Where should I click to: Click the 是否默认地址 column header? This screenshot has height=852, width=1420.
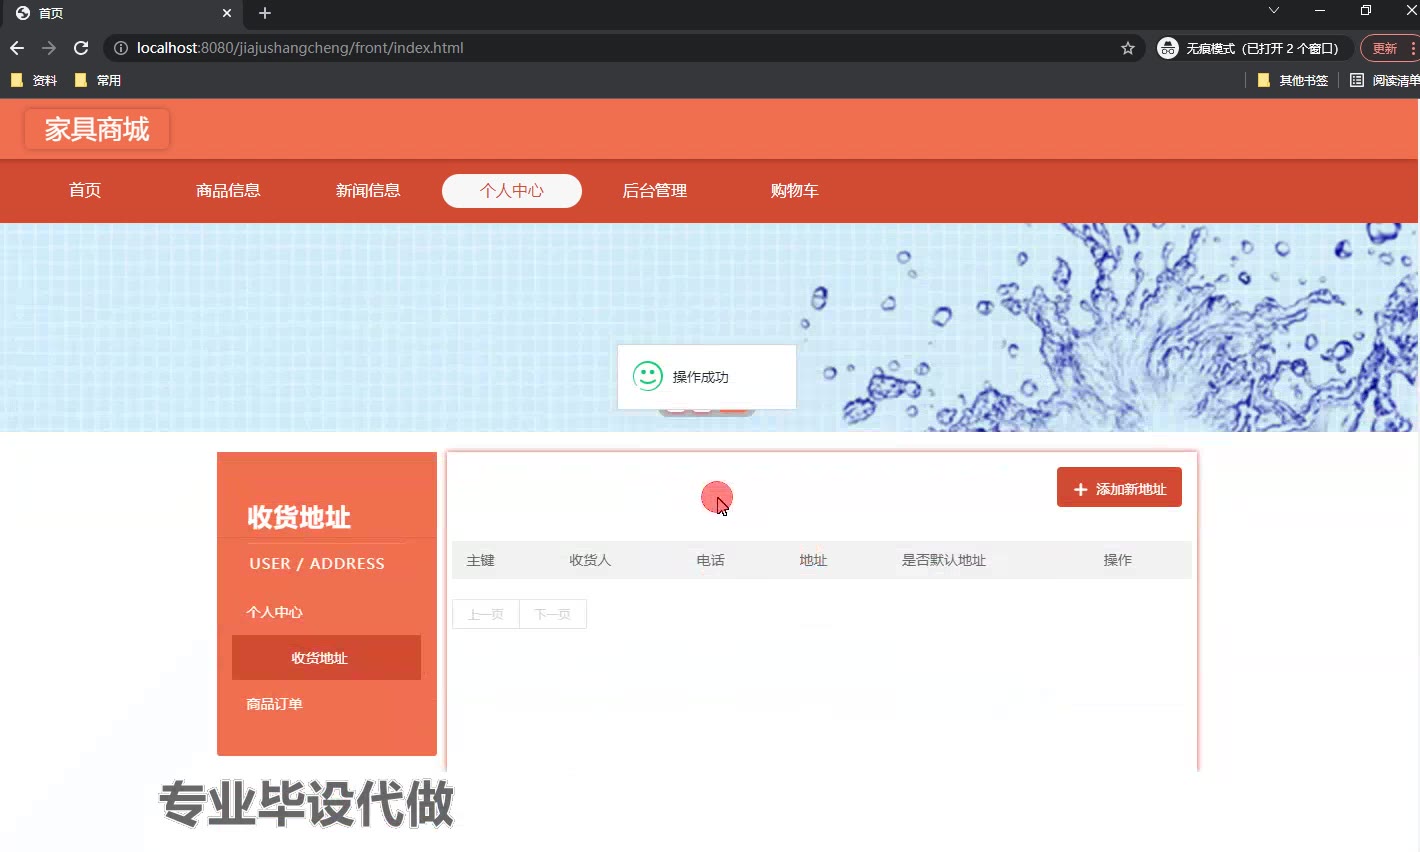(944, 560)
